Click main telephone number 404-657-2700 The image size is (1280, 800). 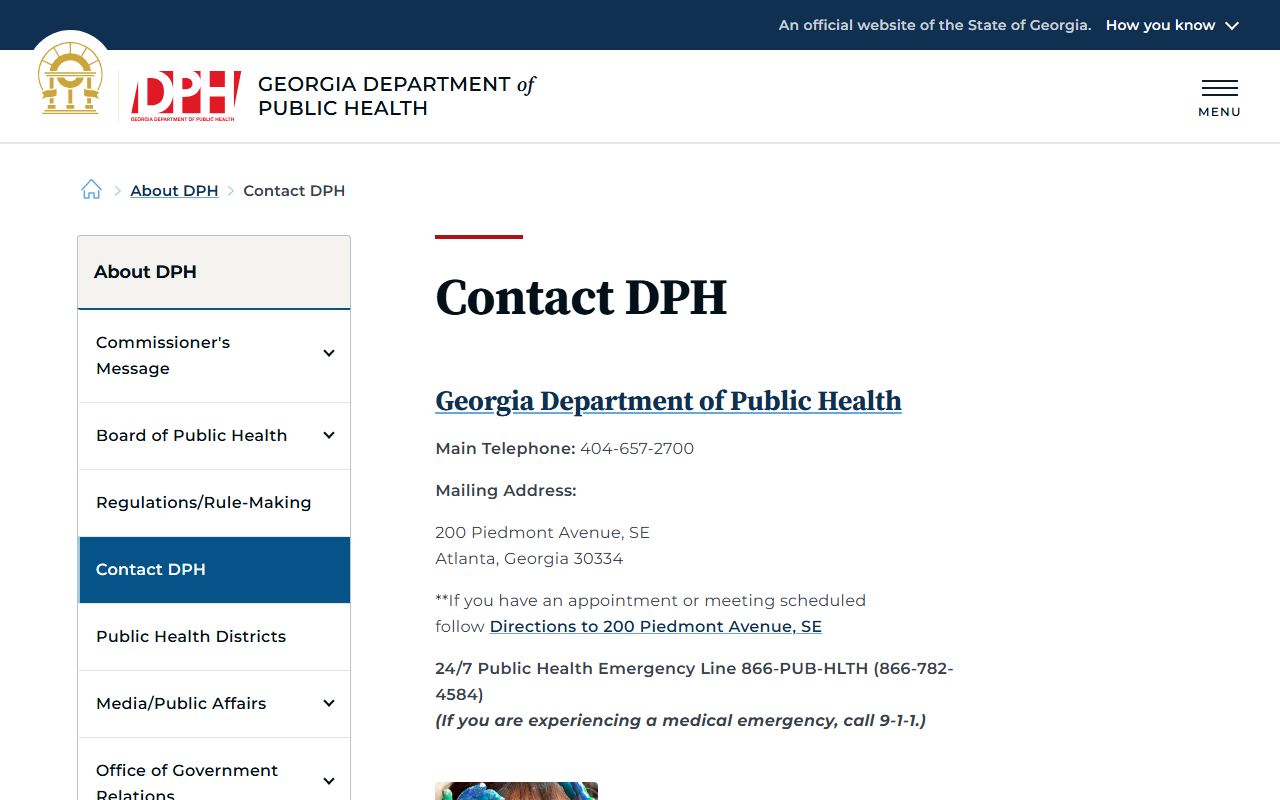point(637,449)
